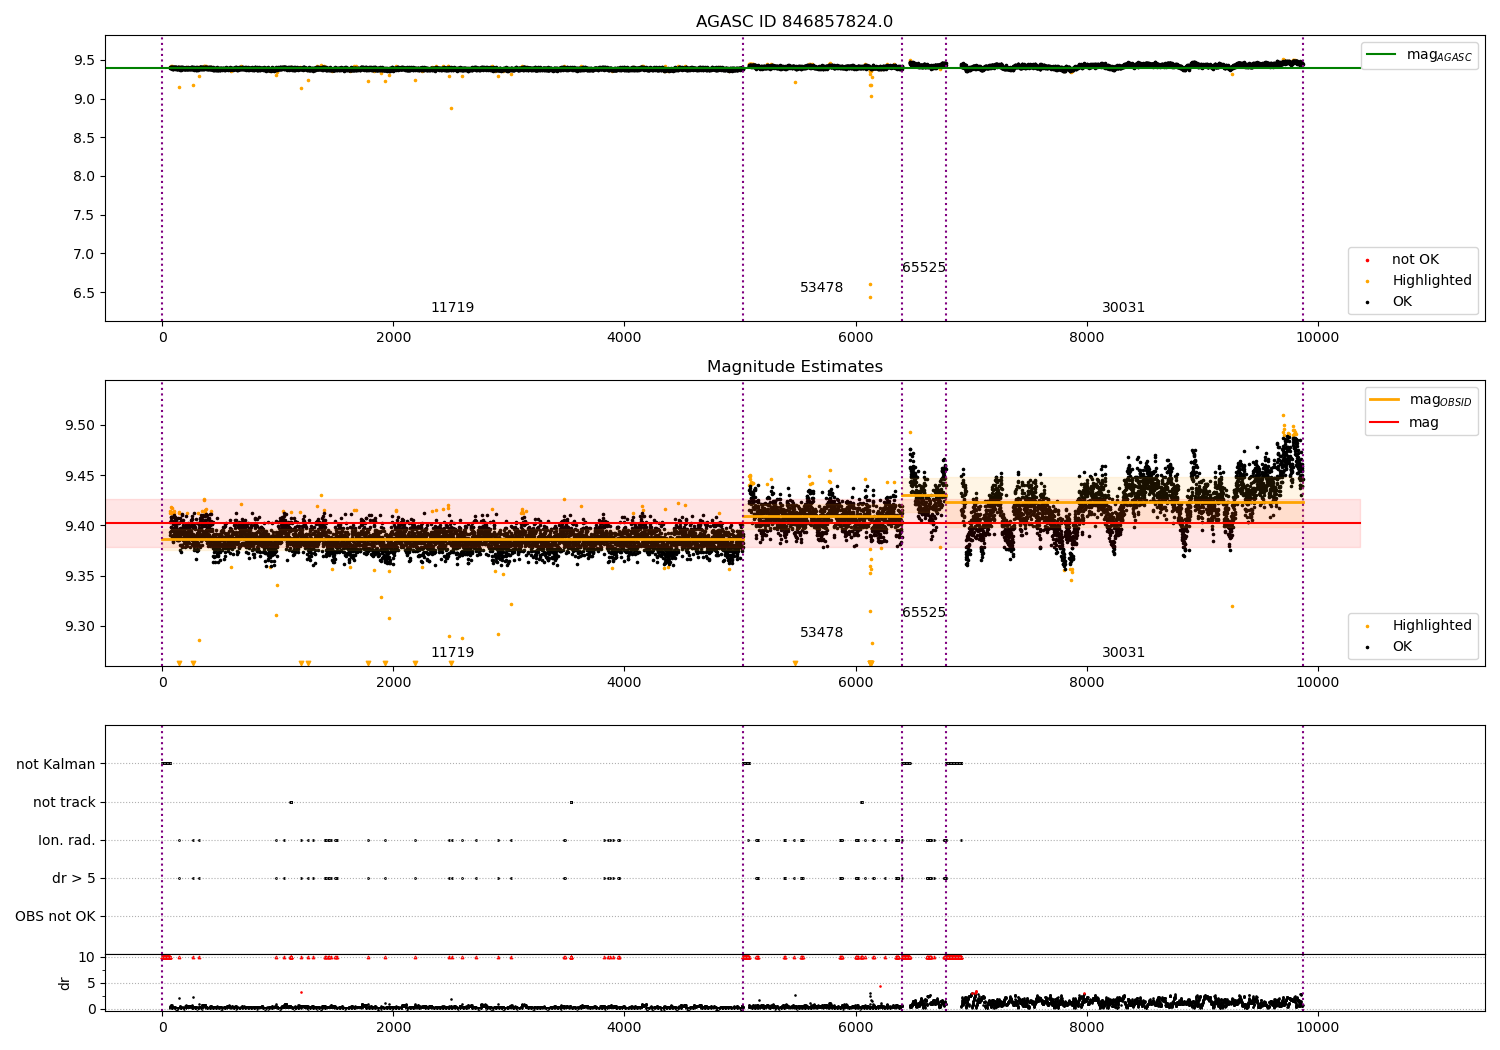Select "Highlighted" legend entry in the top plot
Viewport: 1500px width, 1050px height.
pos(1432,281)
